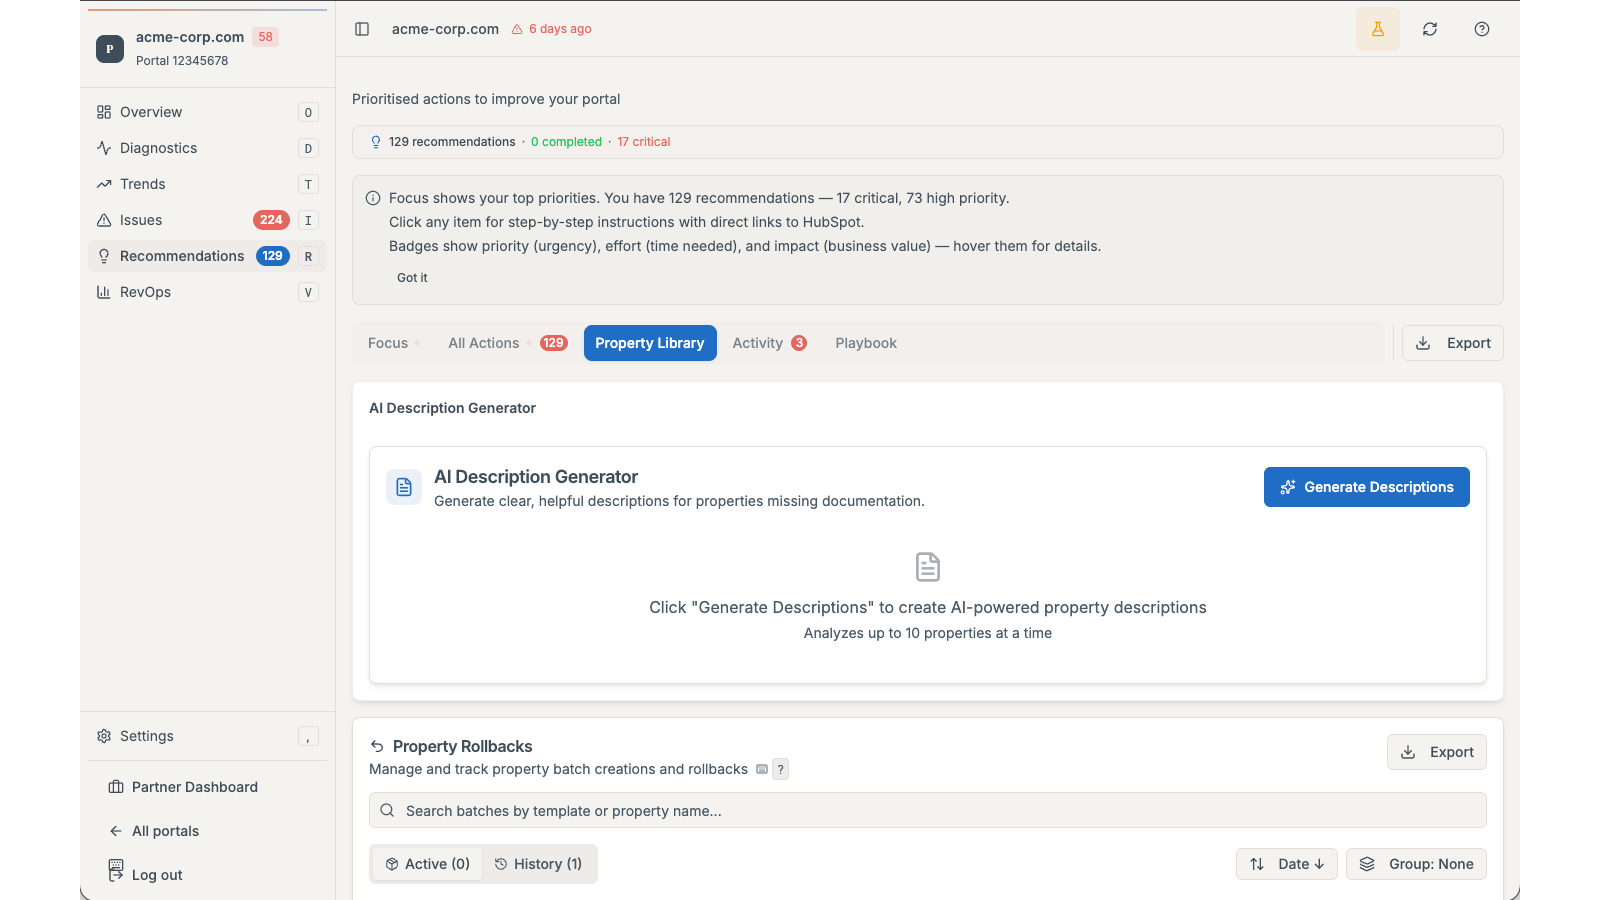
Task: Click the acme-corp.com portal avatar
Action: [x=110, y=48]
